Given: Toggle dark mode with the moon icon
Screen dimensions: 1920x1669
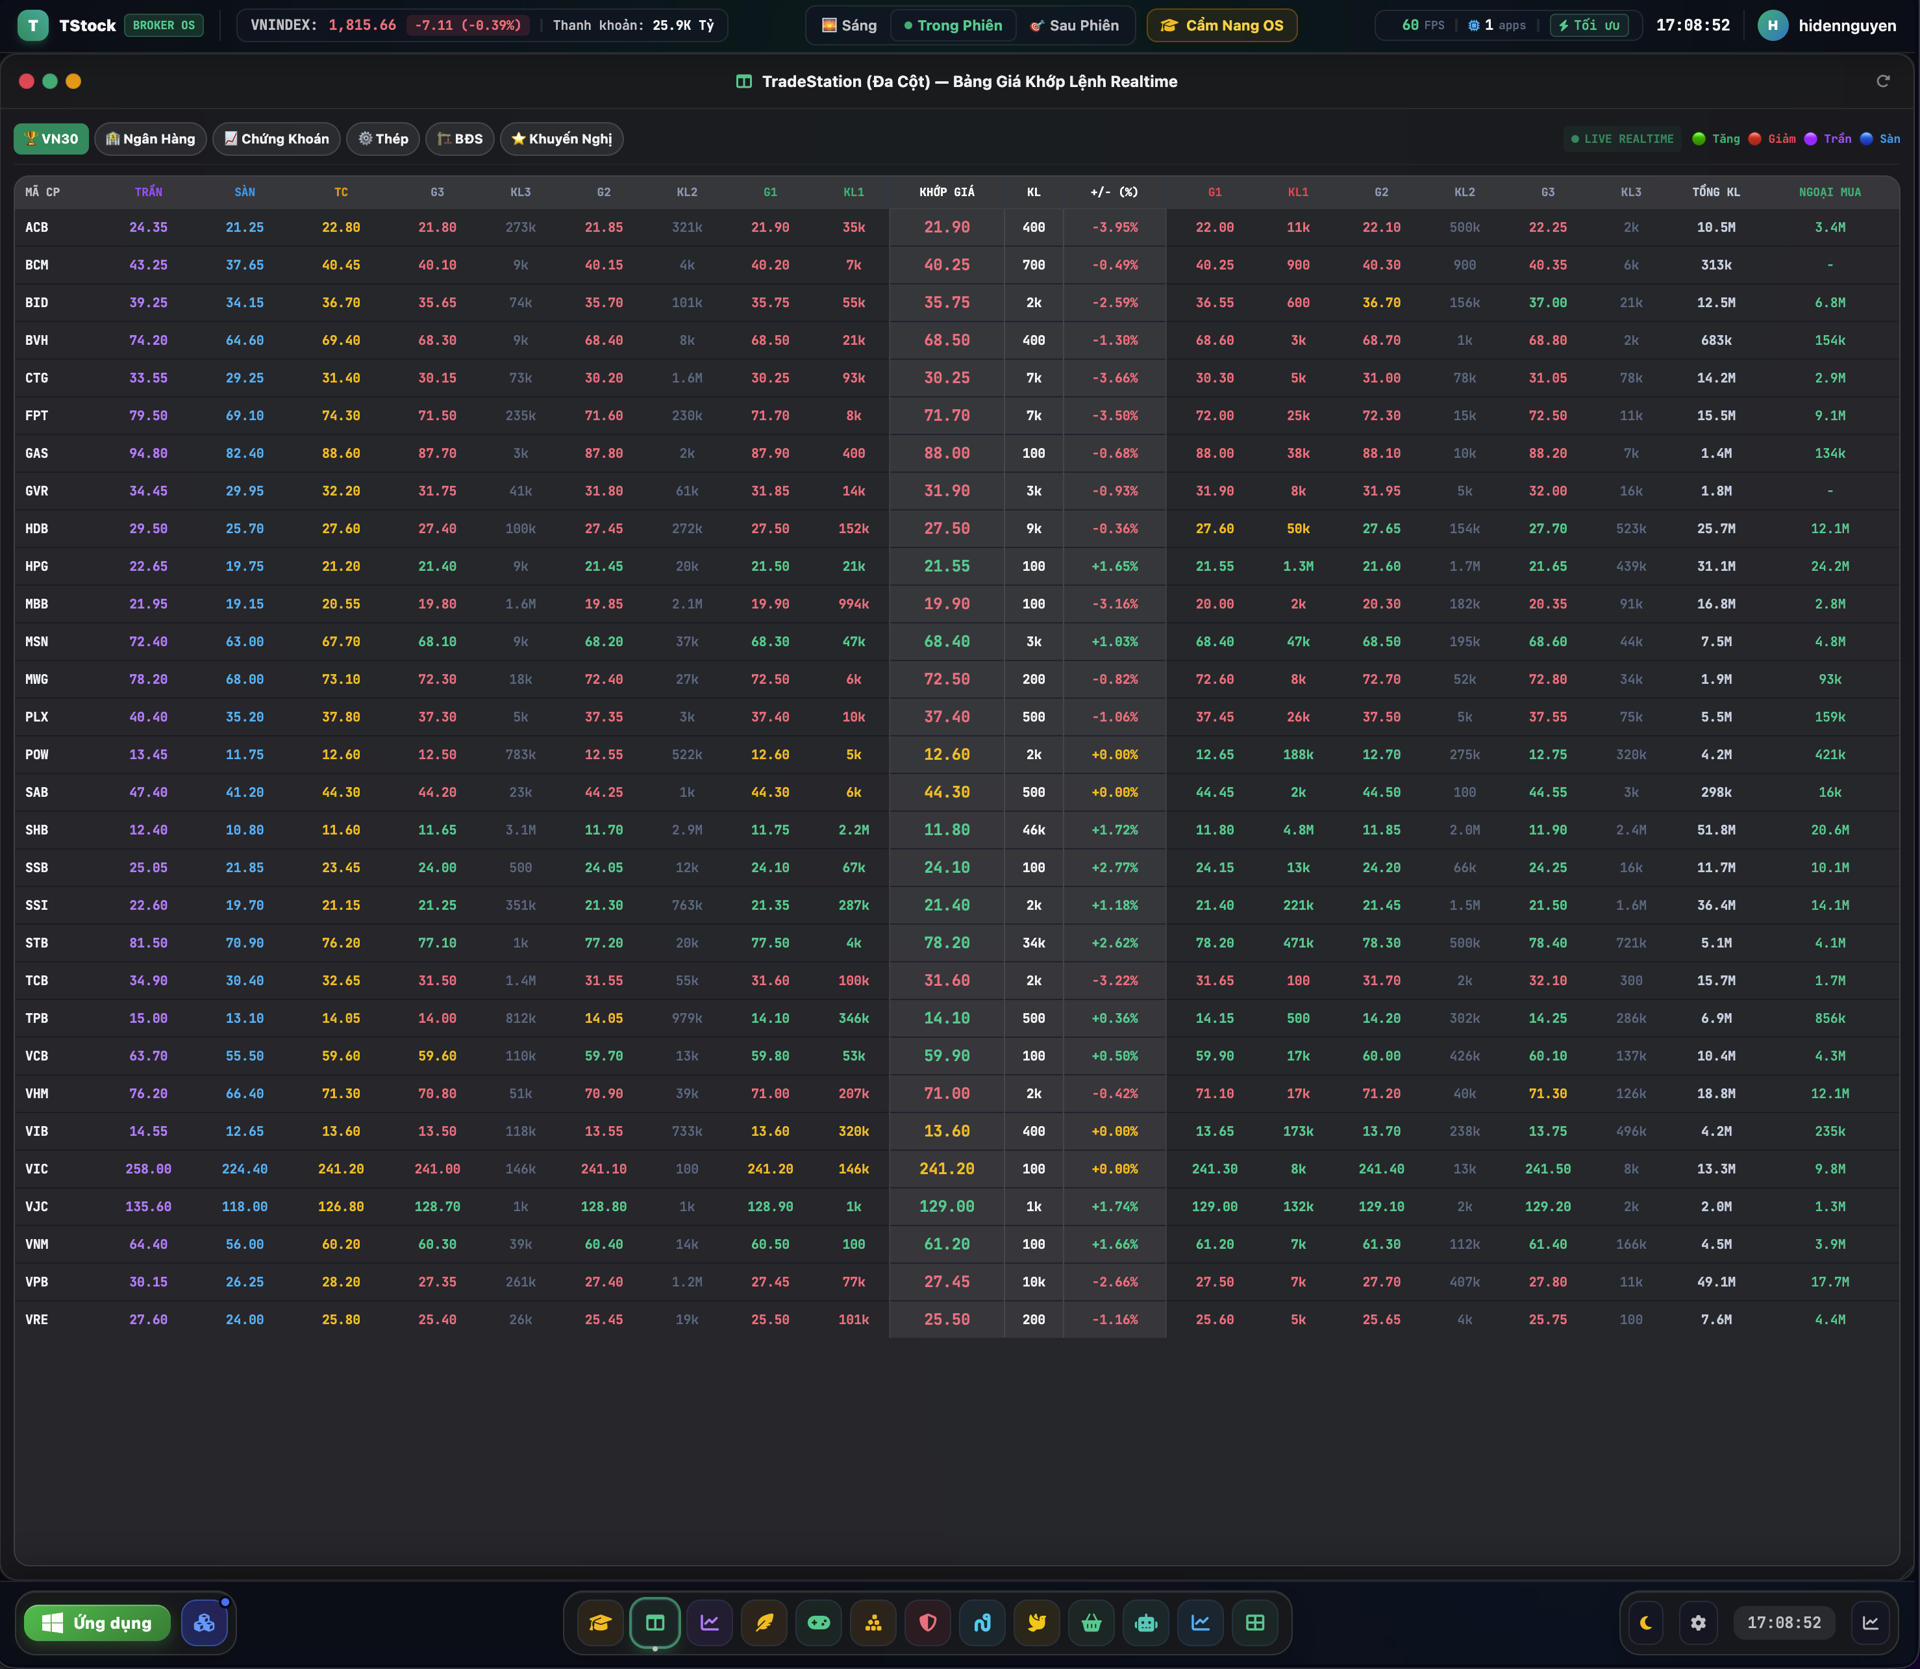Looking at the screenshot, I should point(1646,1623).
